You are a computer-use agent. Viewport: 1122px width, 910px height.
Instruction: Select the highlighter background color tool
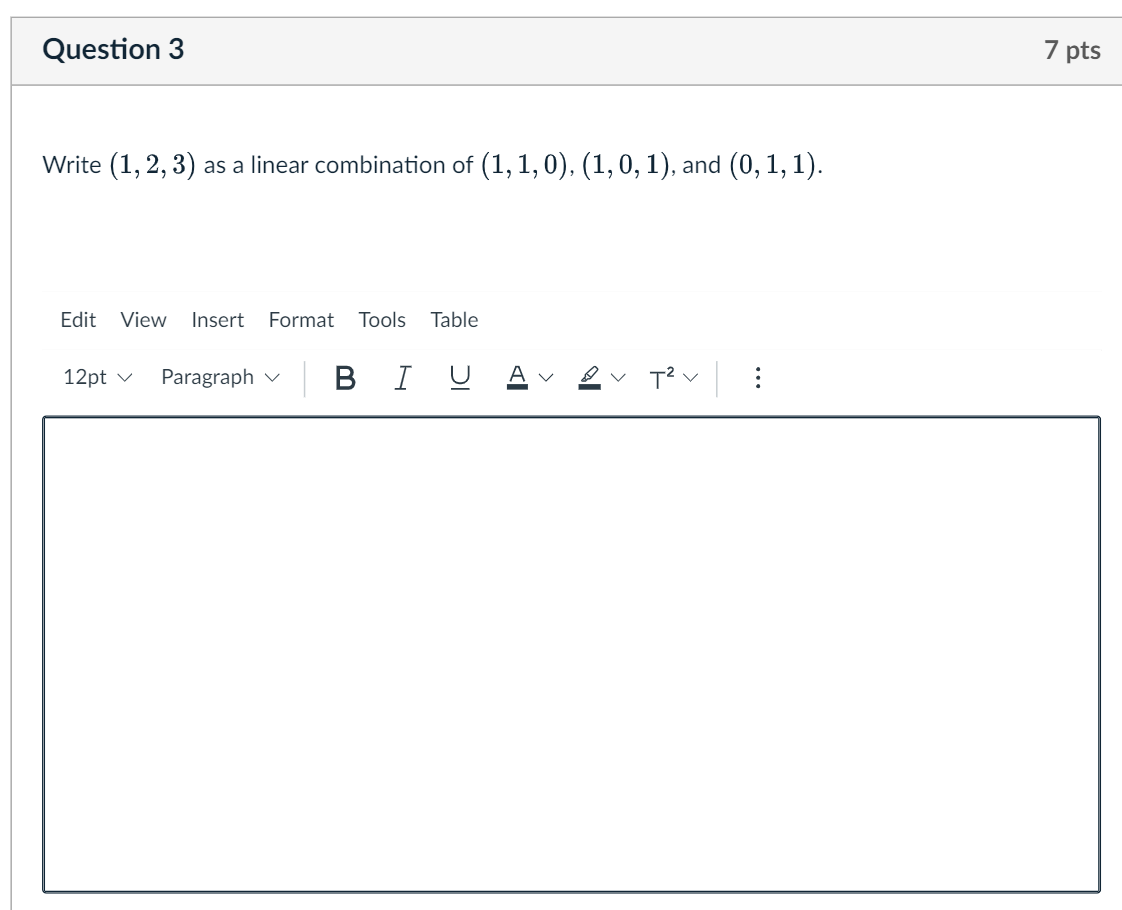point(587,377)
